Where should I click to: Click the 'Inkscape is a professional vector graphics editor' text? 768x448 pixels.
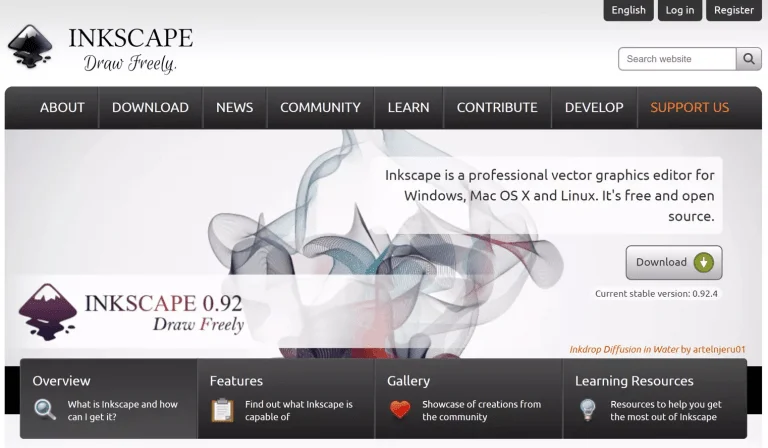[x=550, y=196]
